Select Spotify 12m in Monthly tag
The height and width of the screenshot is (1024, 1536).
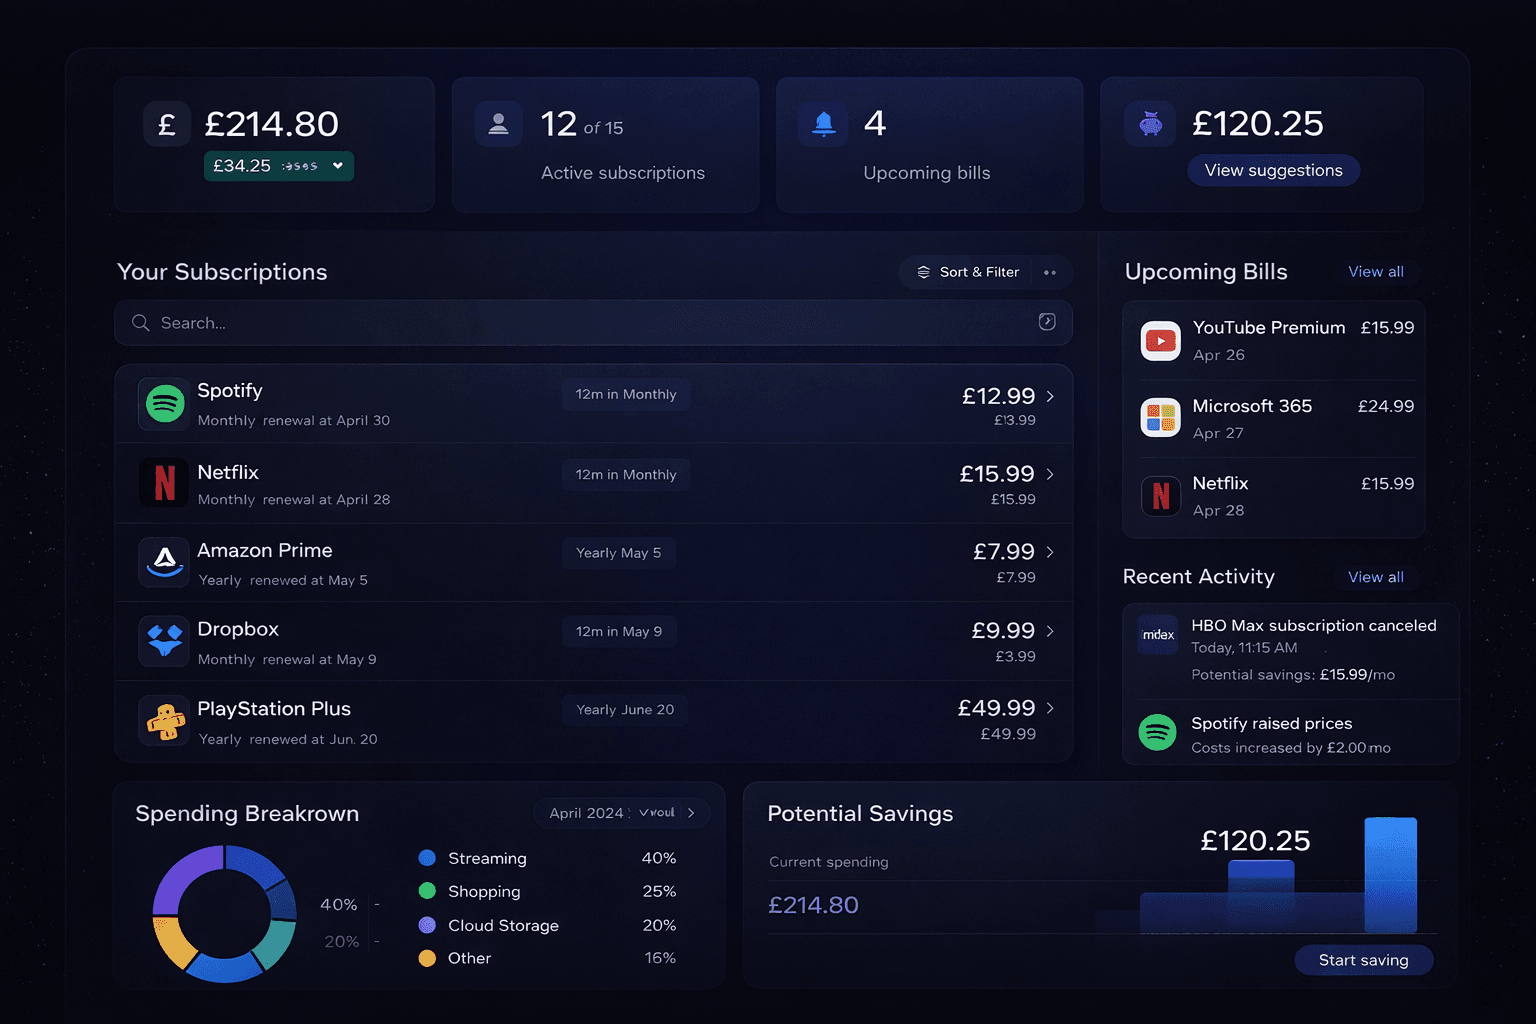tap(626, 394)
